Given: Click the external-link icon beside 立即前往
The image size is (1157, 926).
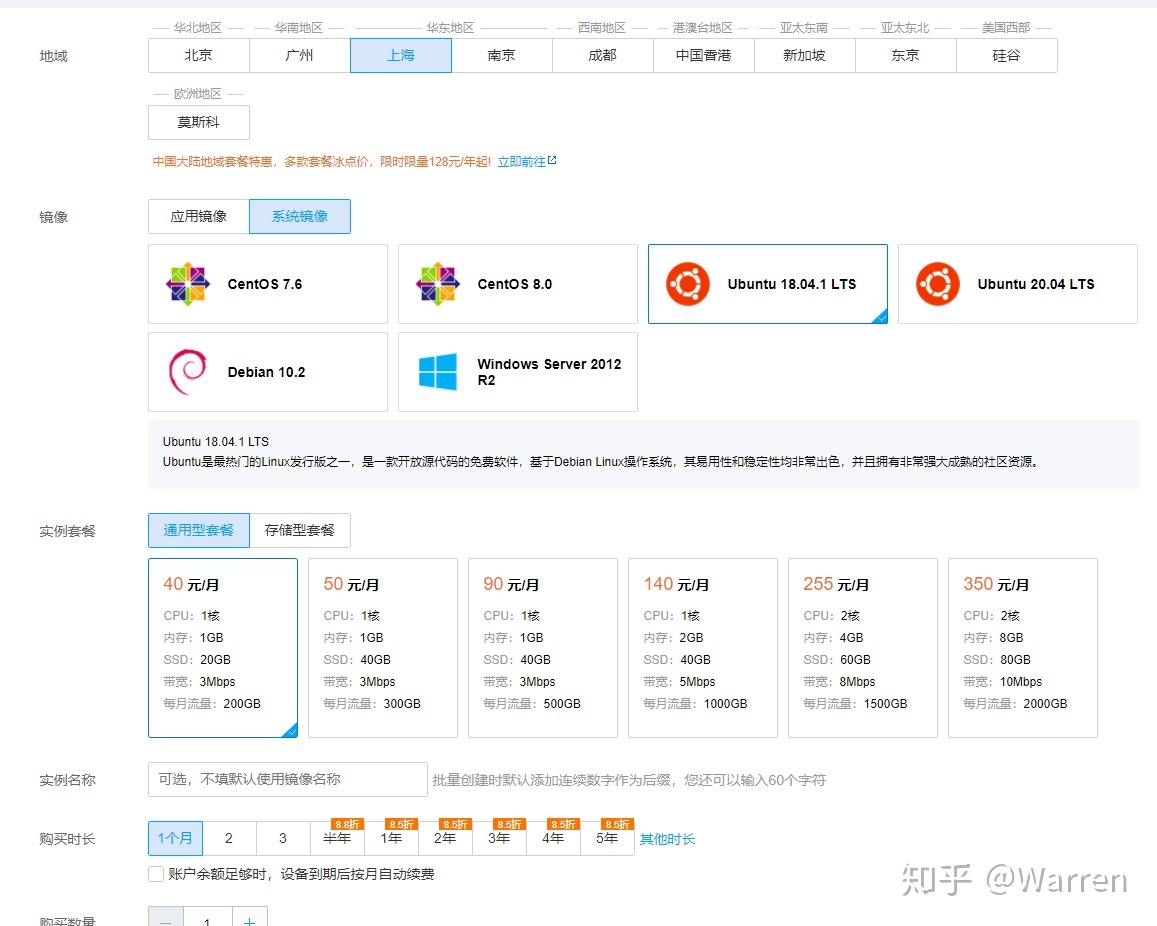Looking at the screenshot, I should tap(552, 160).
